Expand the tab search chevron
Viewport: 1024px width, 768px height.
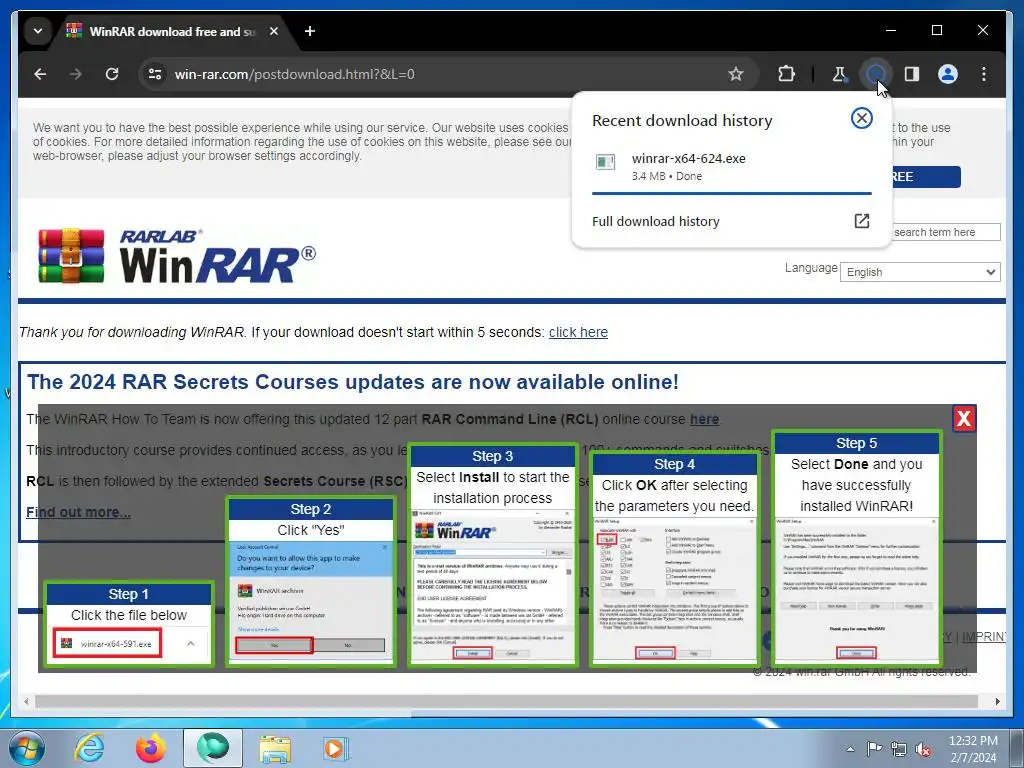click(38, 31)
